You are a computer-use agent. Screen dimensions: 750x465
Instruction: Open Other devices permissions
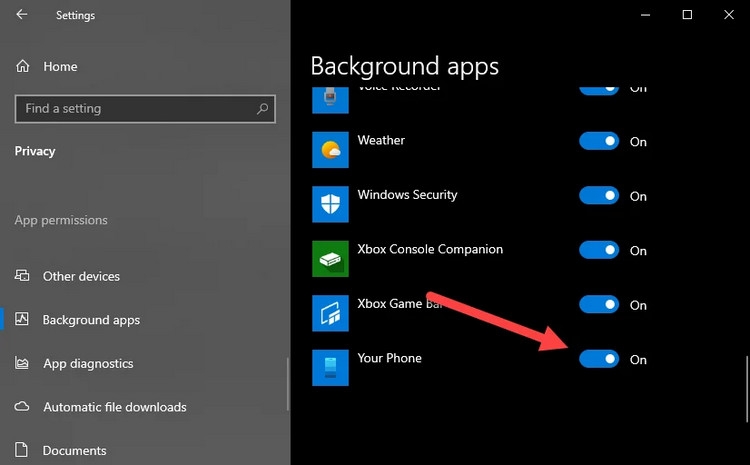[x=81, y=277]
